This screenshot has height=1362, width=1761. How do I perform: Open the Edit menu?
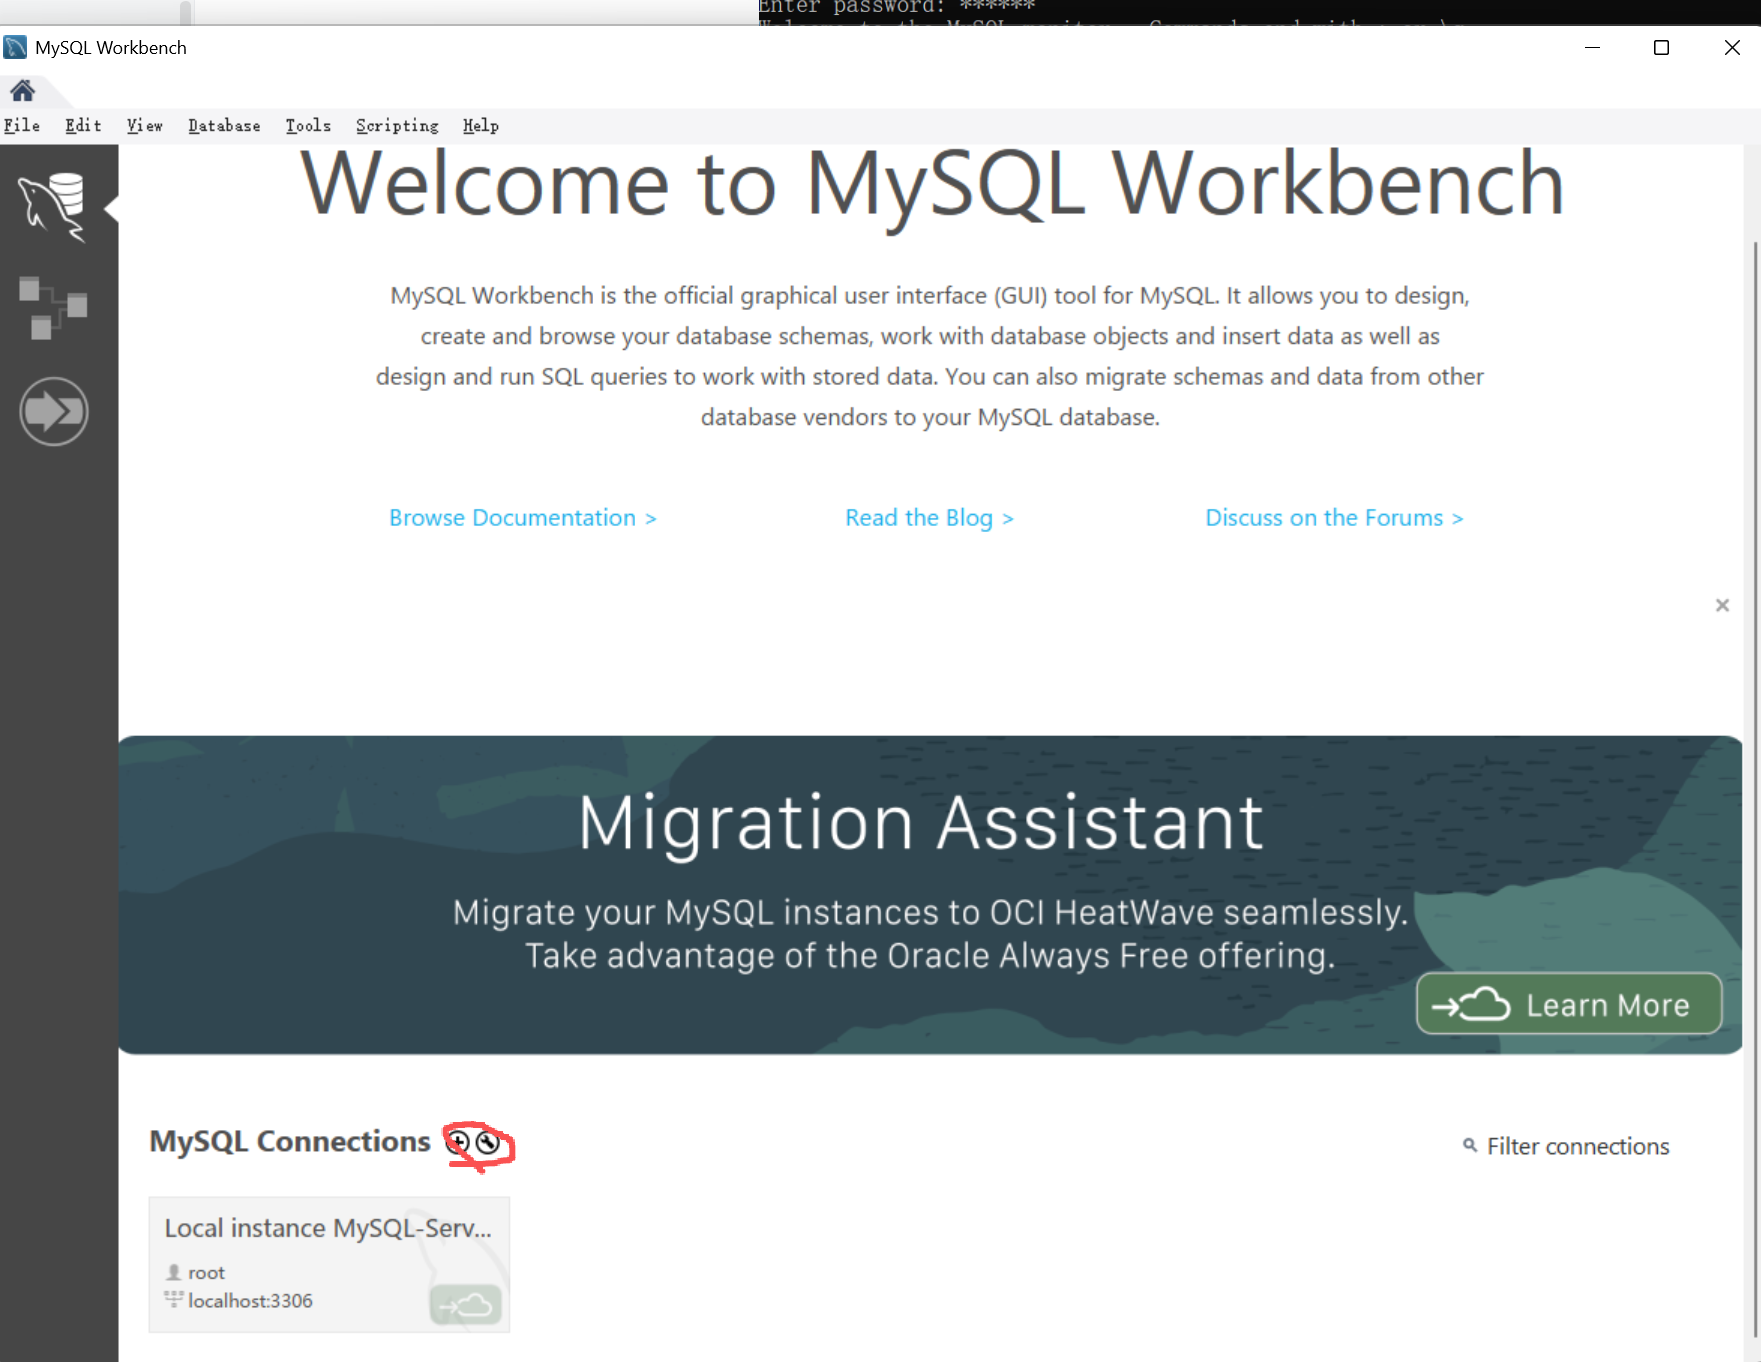(83, 125)
